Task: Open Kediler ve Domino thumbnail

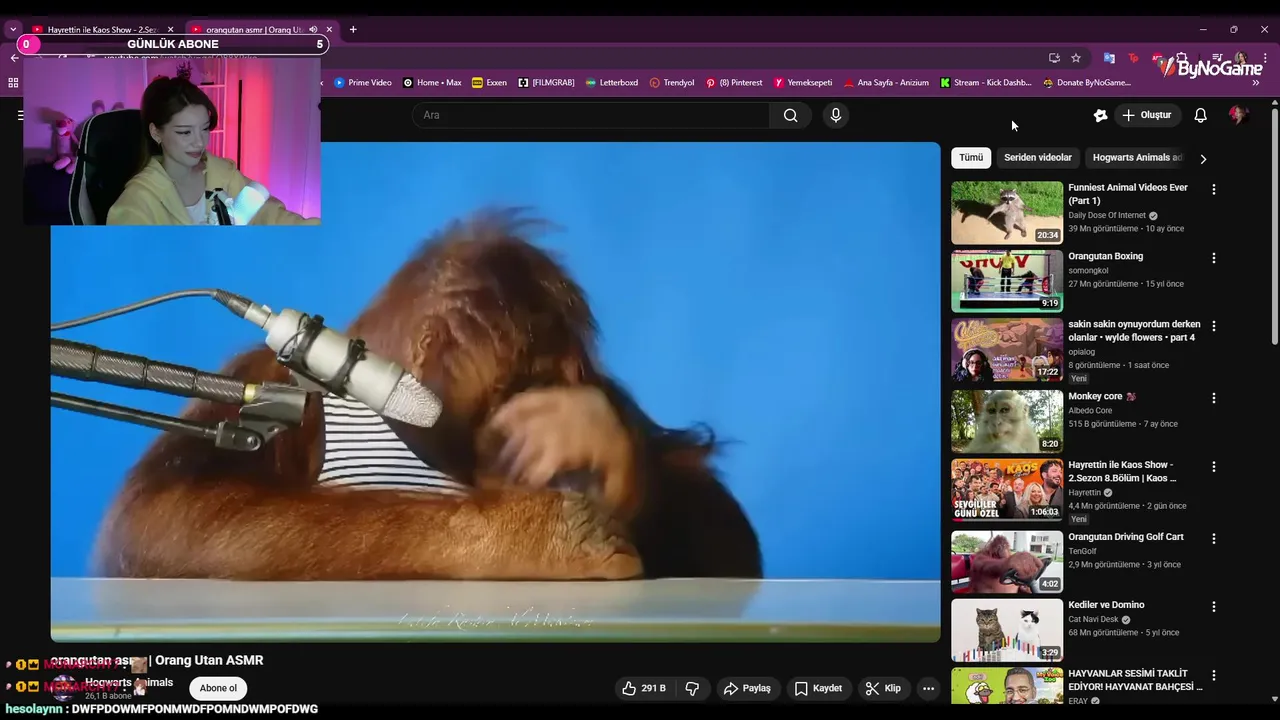Action: (1007, 630)
